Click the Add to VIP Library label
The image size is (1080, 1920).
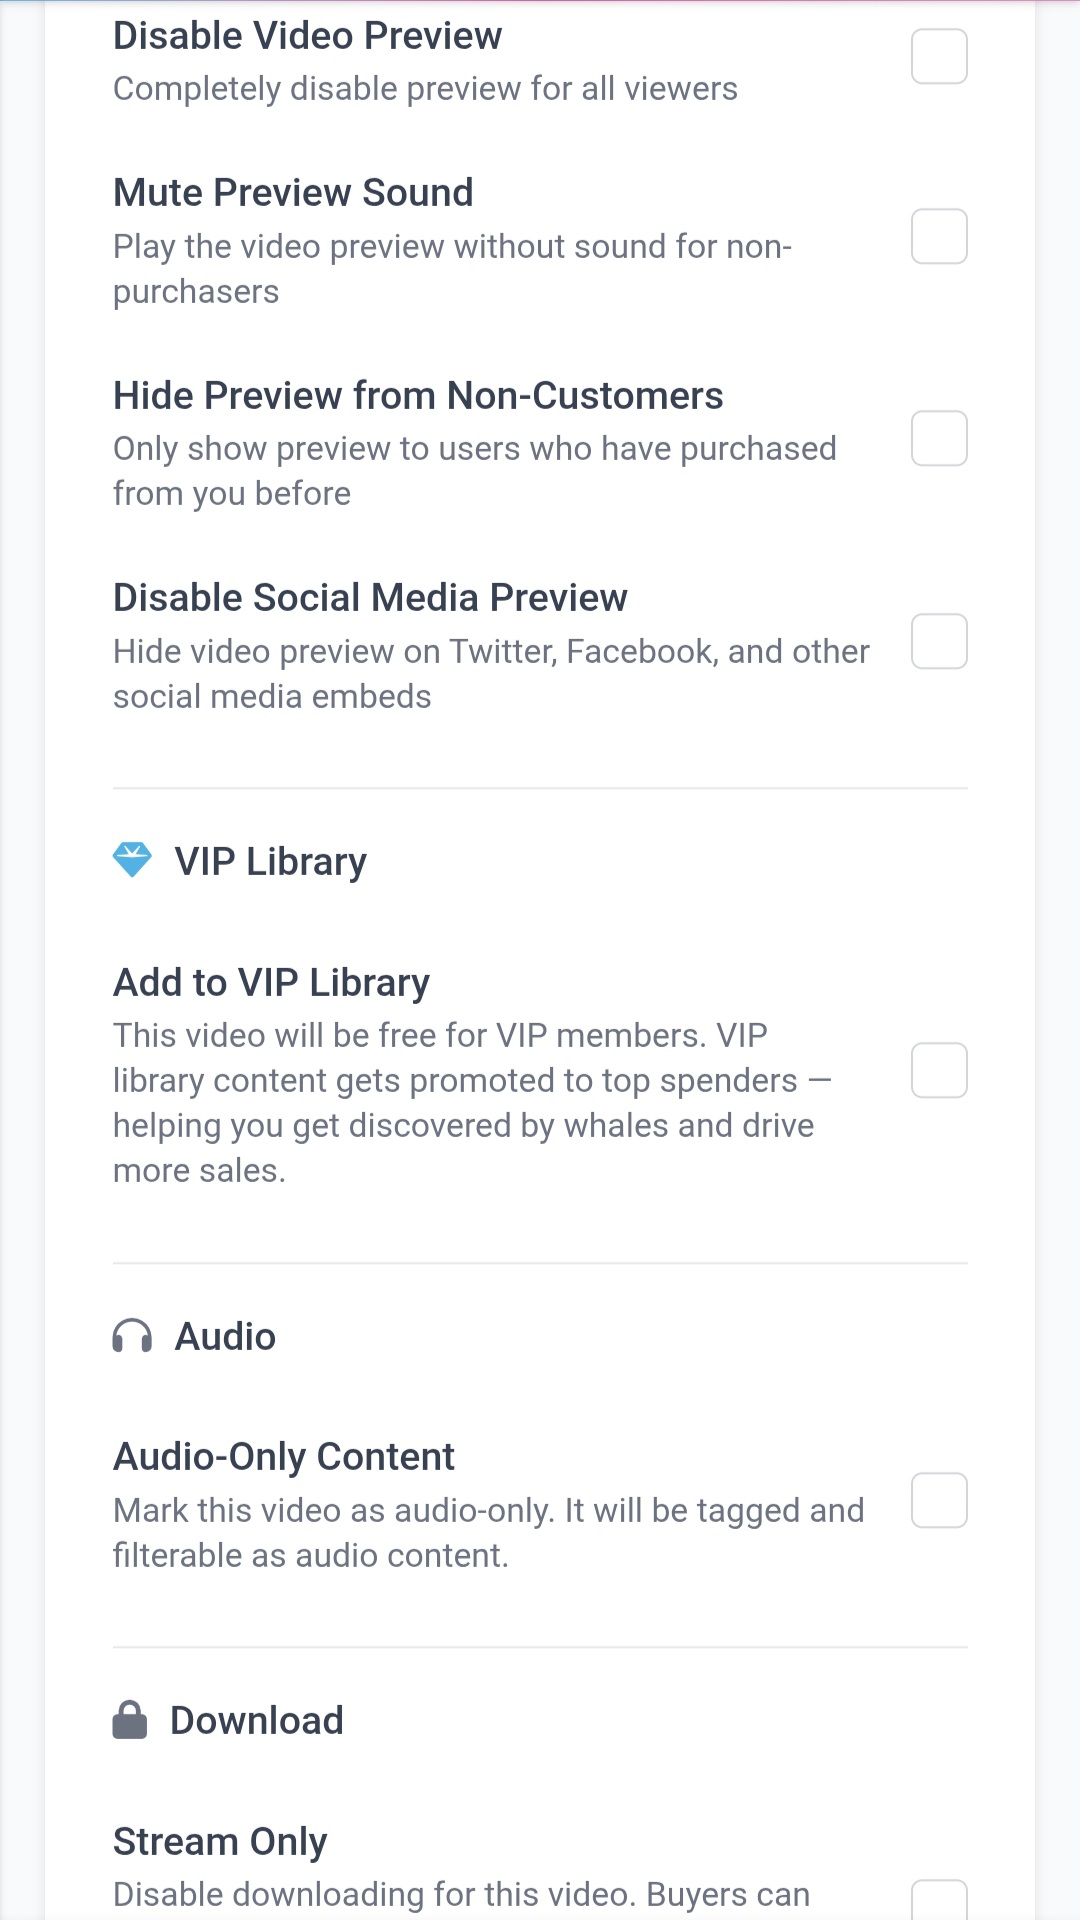[271, 983]
